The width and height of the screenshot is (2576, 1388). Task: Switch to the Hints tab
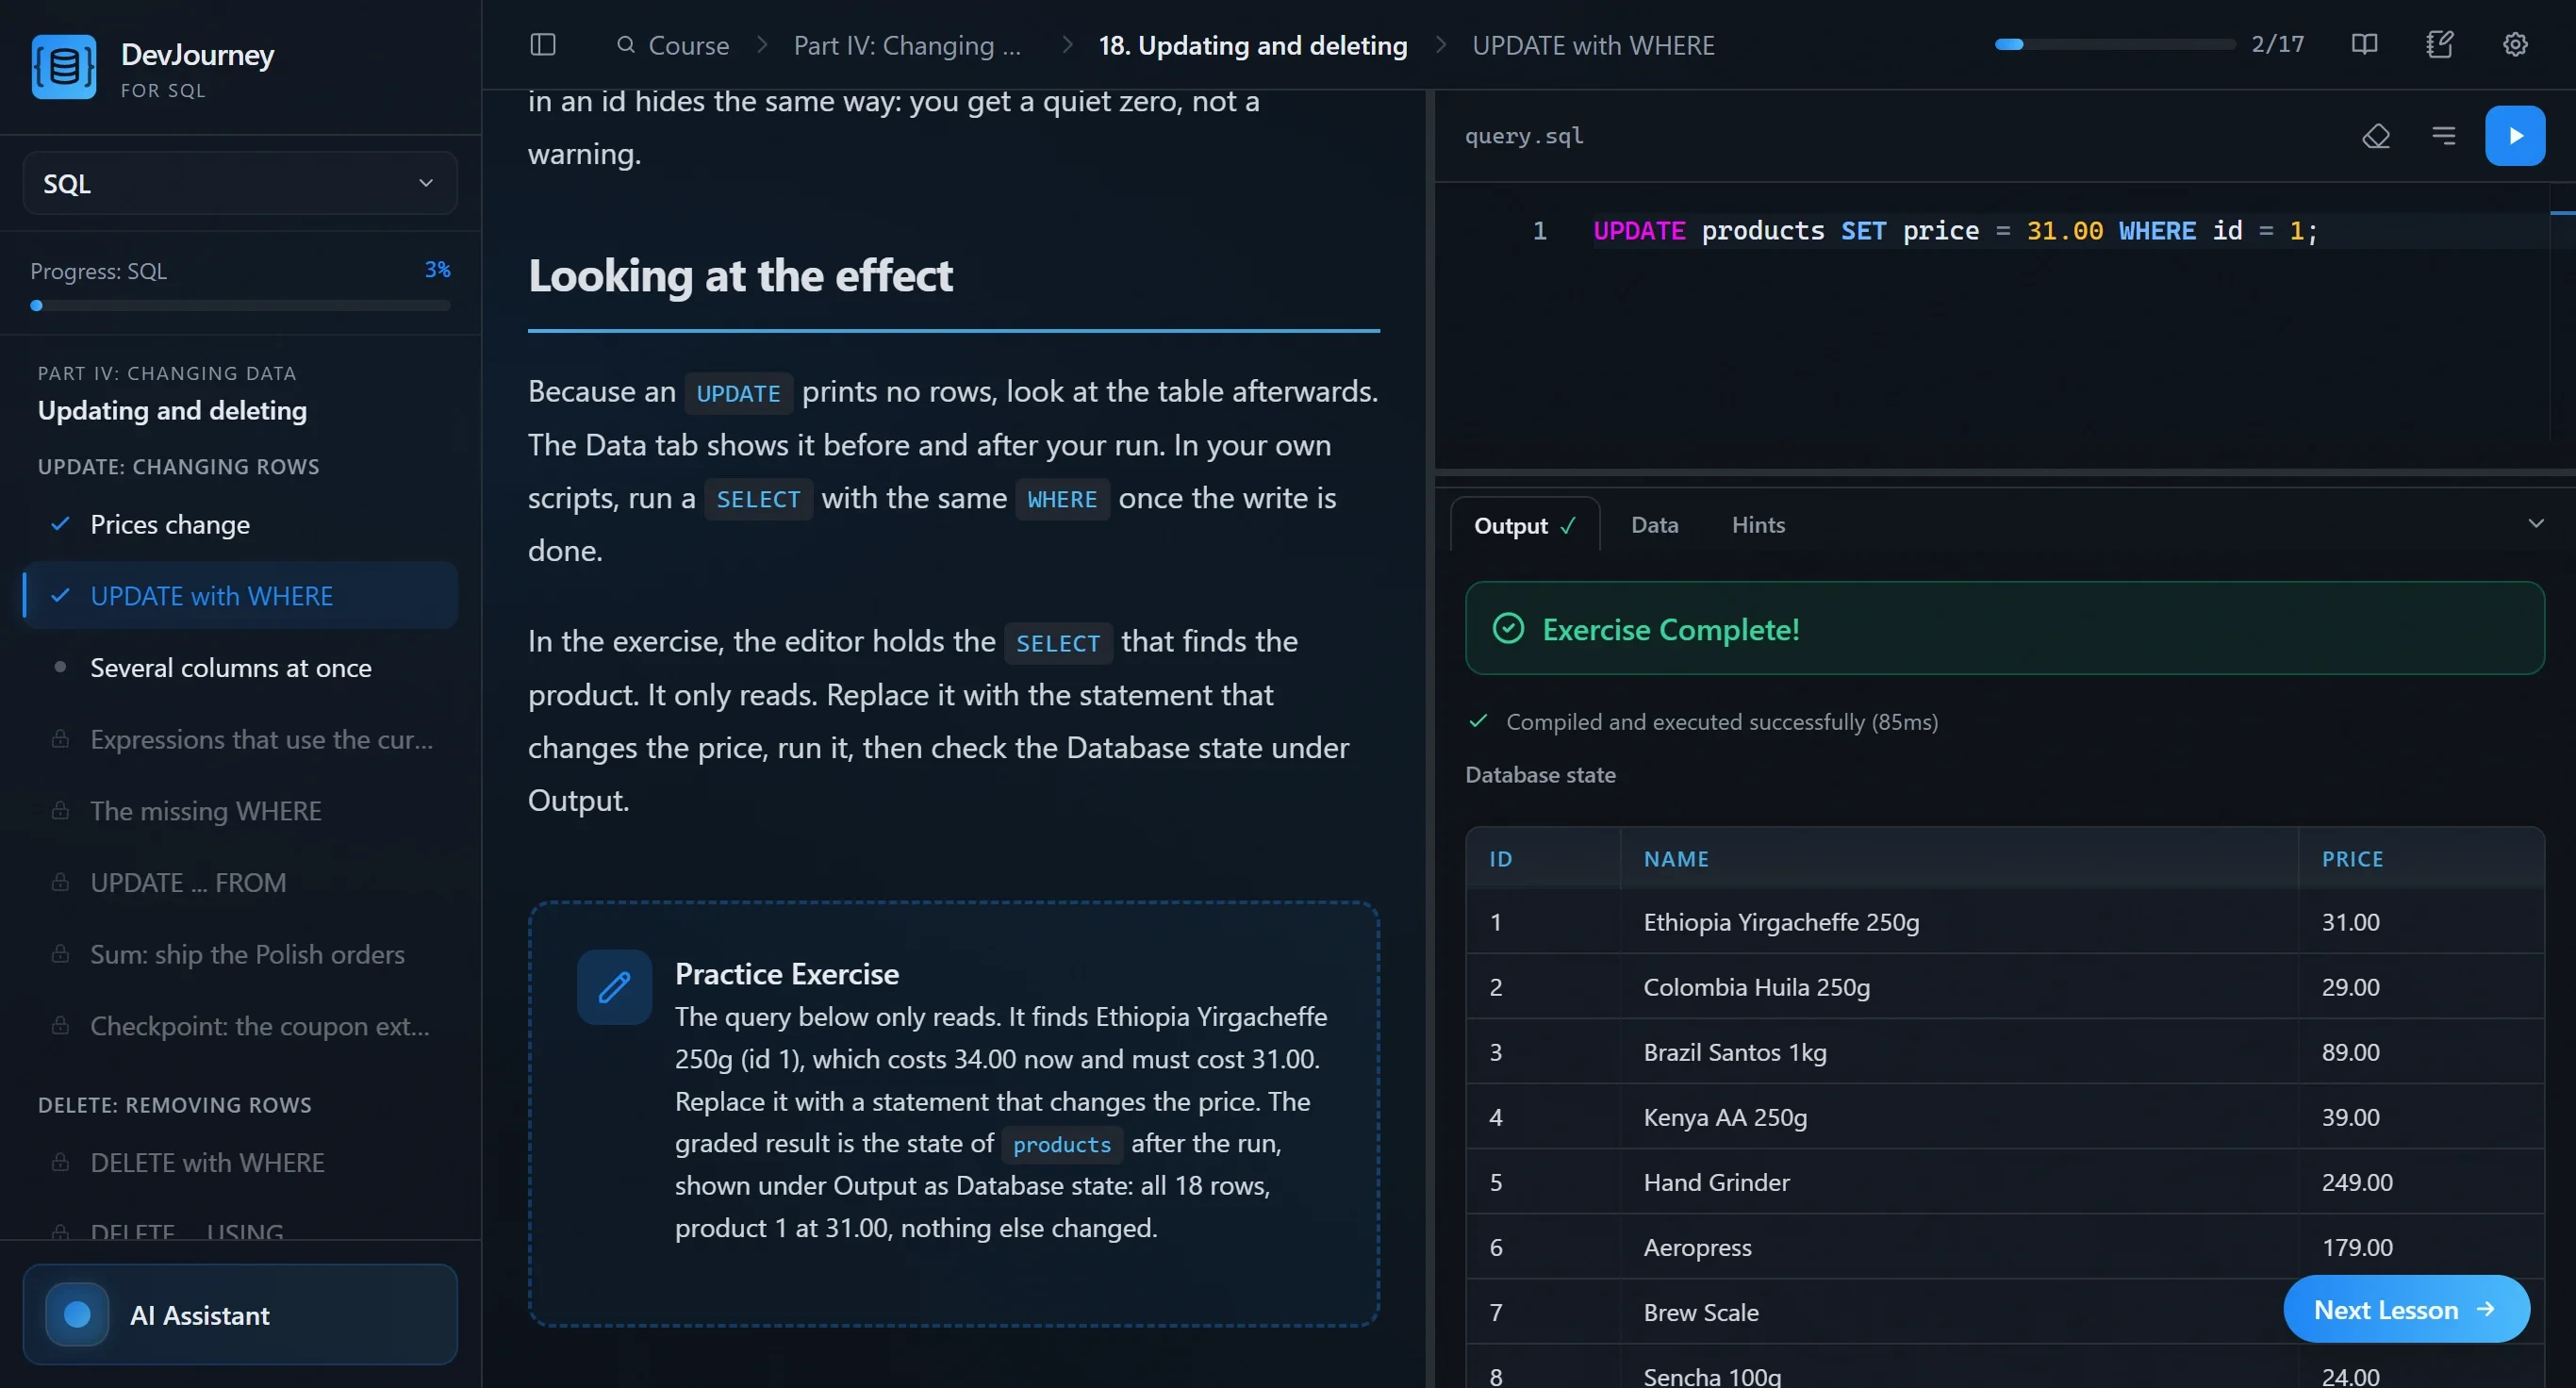pyautogui.click(x=1758, y=525)
